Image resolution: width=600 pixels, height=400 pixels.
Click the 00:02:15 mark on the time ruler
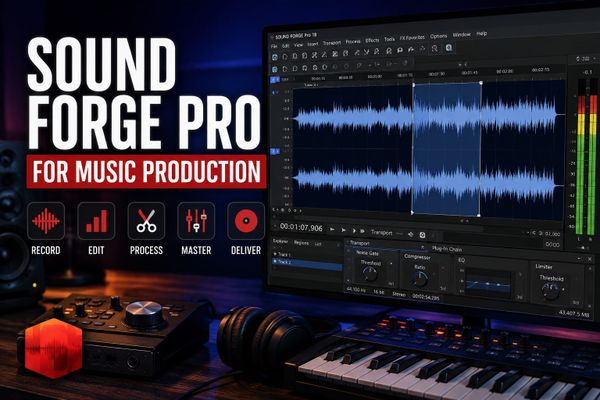click(540, 70)
